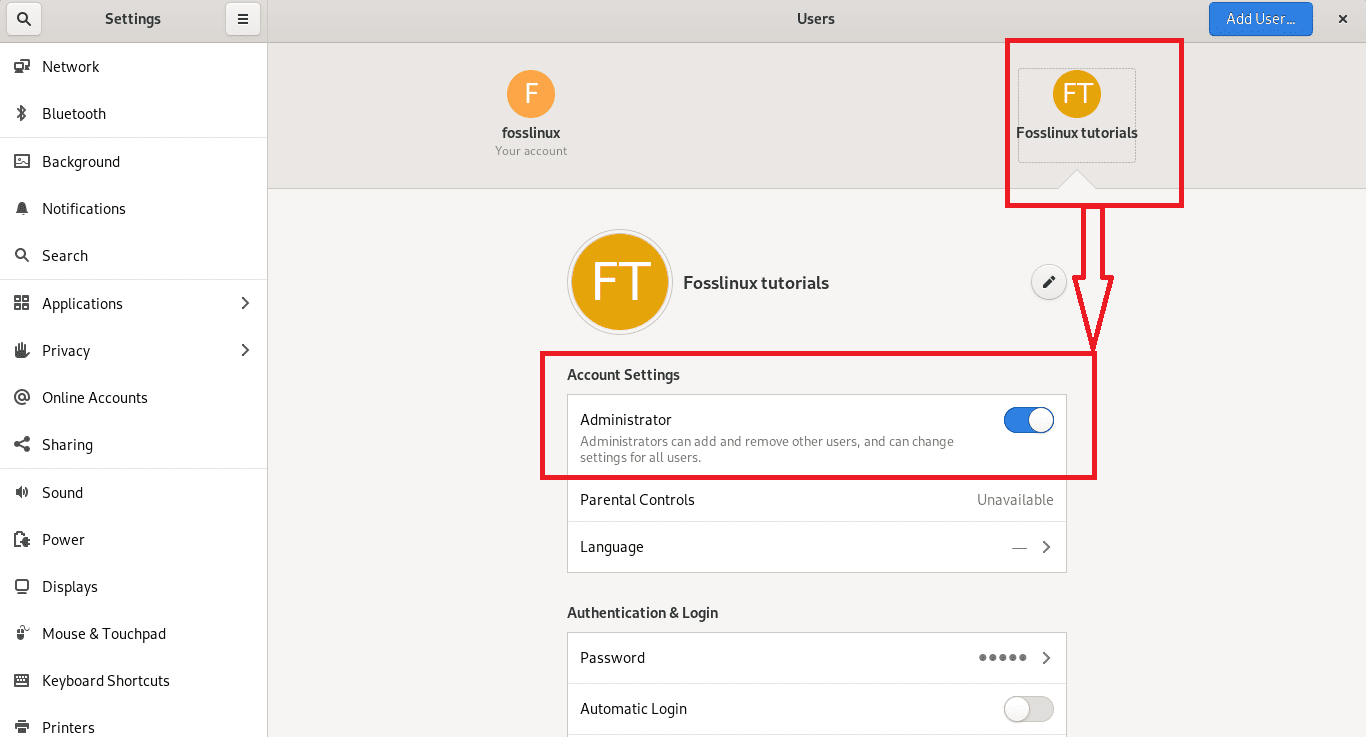The image size is (1366, 737).
Task: Open Keyboard Shortcuts from the sidebar
Action: coord(105,680)
